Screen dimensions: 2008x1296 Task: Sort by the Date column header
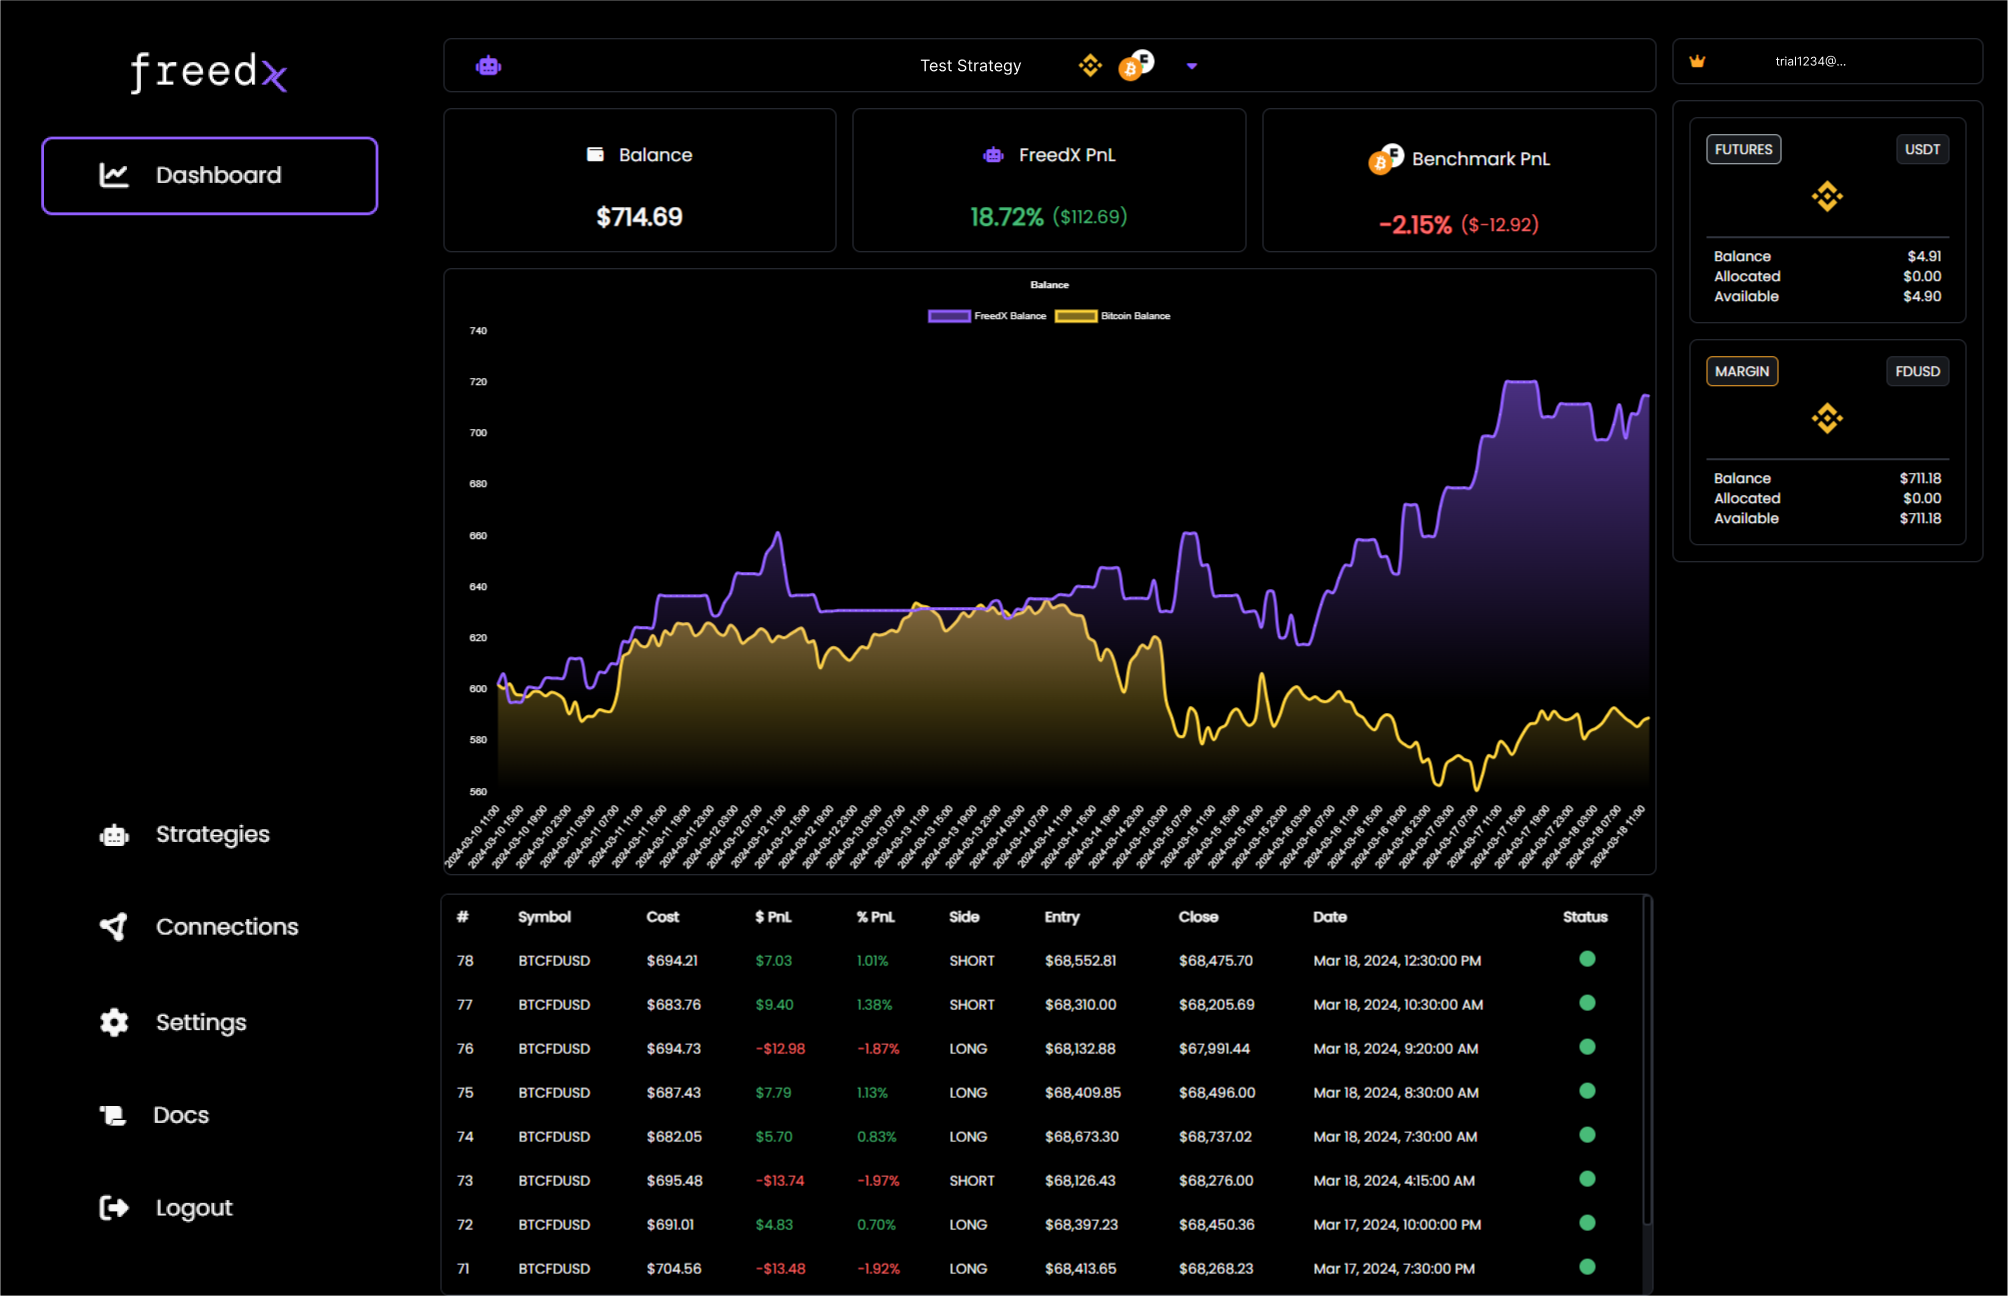click(x=1330, y=917)
